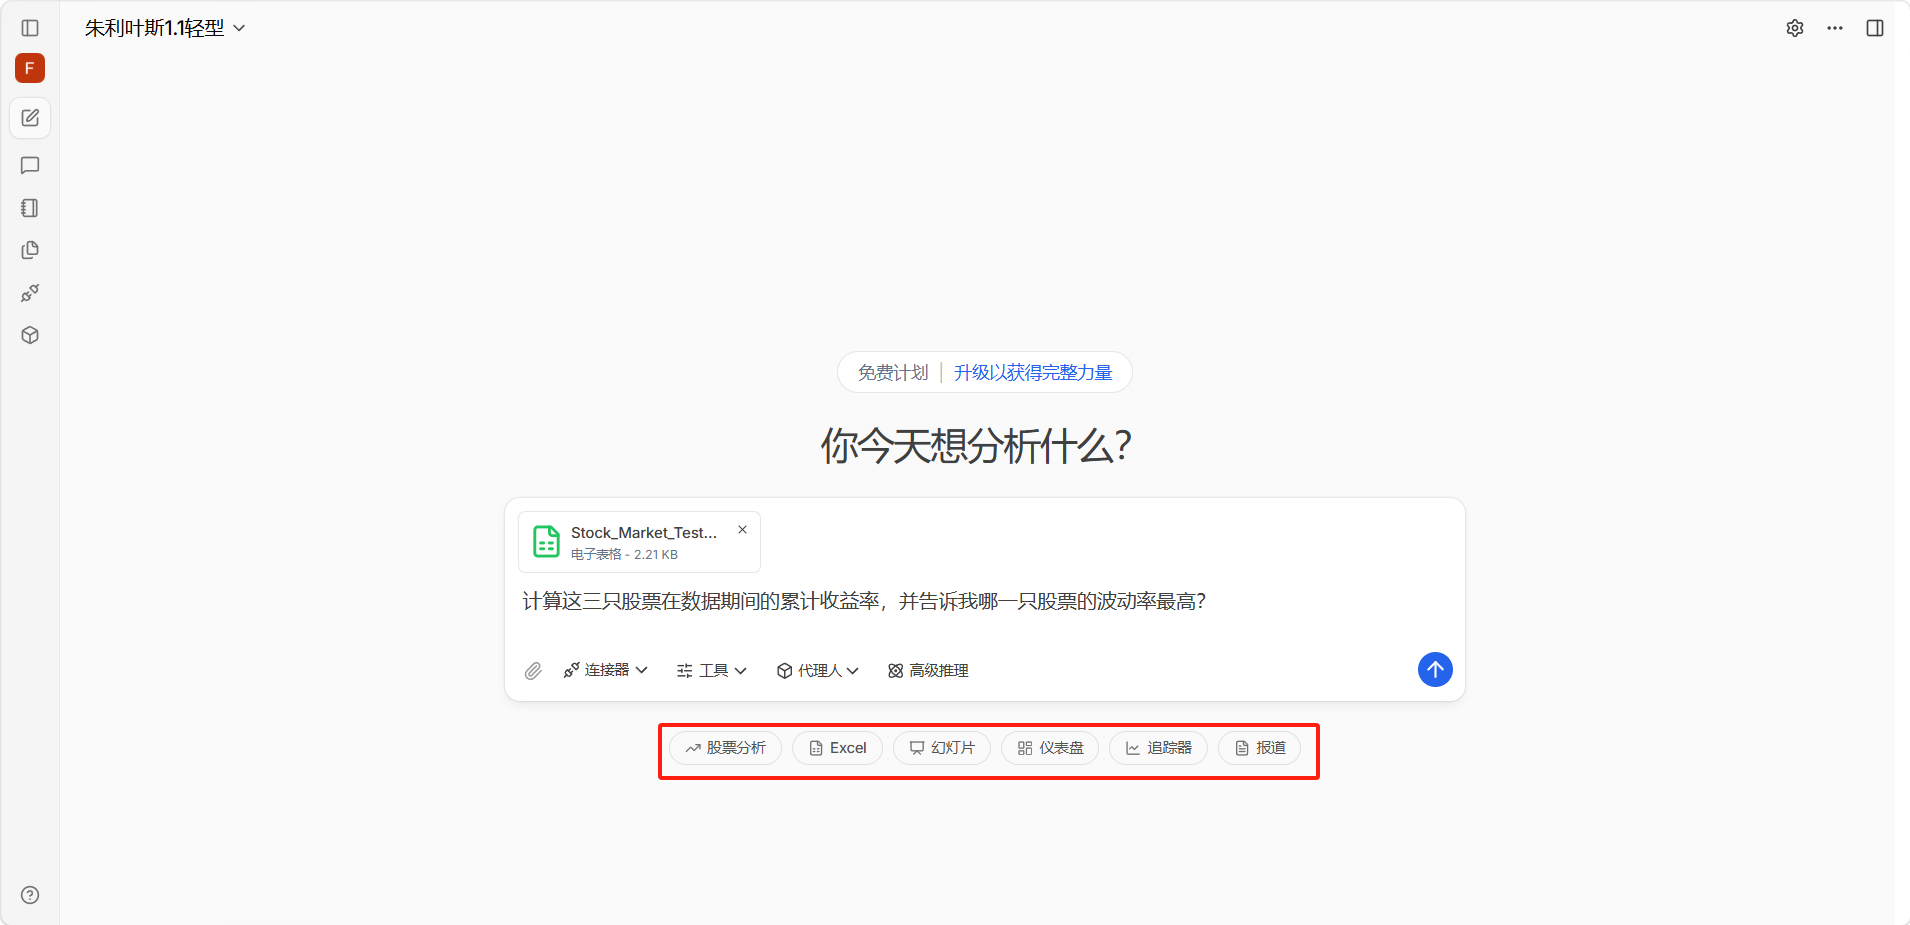The height and width of the screenshot is (925, 1910).
Task: Send the message with the blue arrow
Action: point(1435,670)
